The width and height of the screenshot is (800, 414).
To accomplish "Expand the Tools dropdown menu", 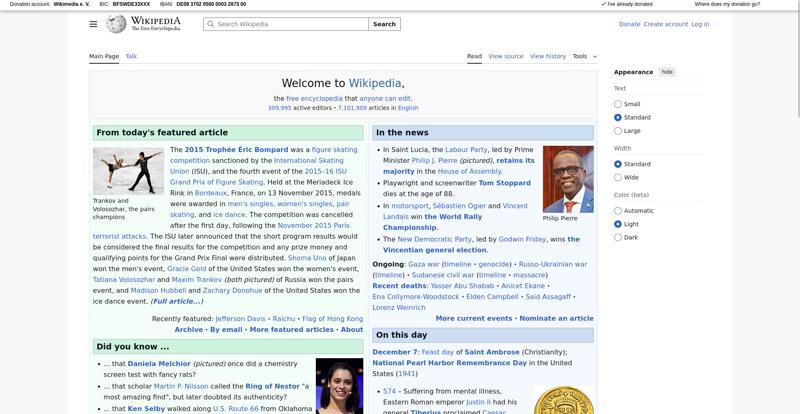I will click(x=583, y=56).
